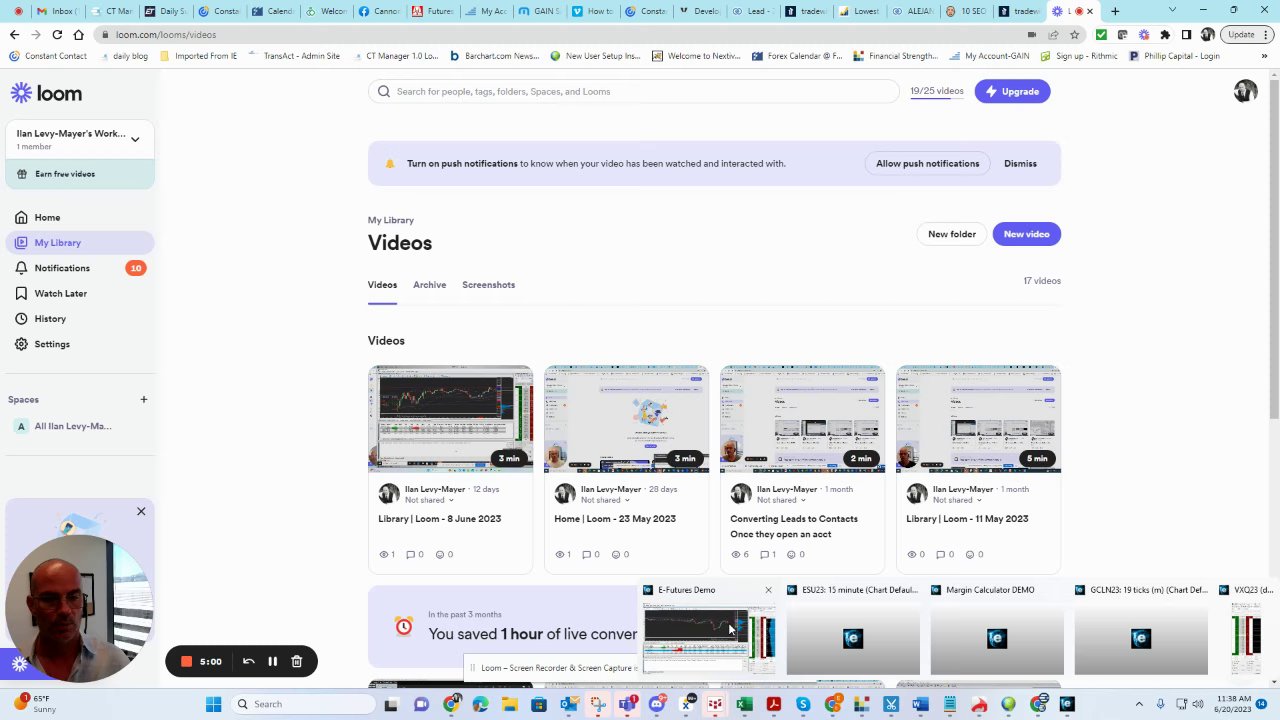Click the 19/25 videos link
The image size is (1280, 720).
pos(937,91)
